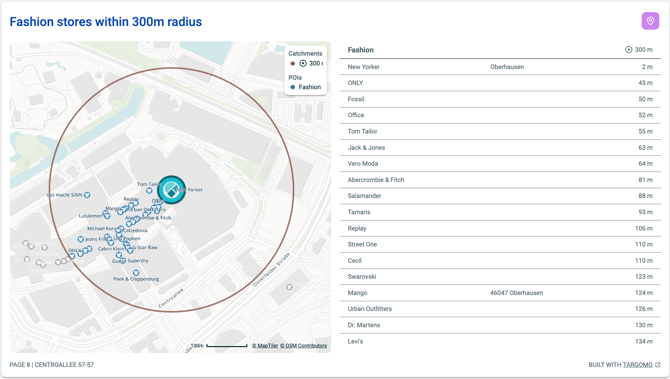Select the Cecil row
Image resolution: width=670 pixels, height=379 pixels.
point(500,261)
